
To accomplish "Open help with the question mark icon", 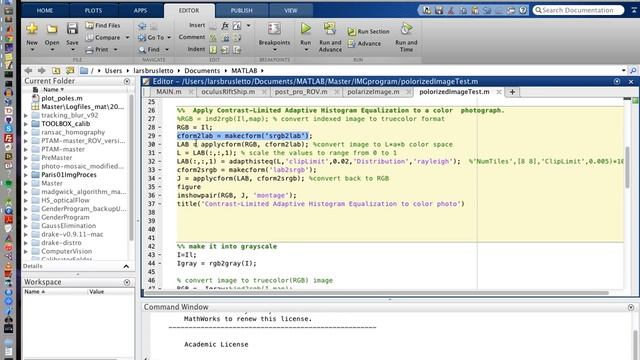I will (x=523, y=10).
